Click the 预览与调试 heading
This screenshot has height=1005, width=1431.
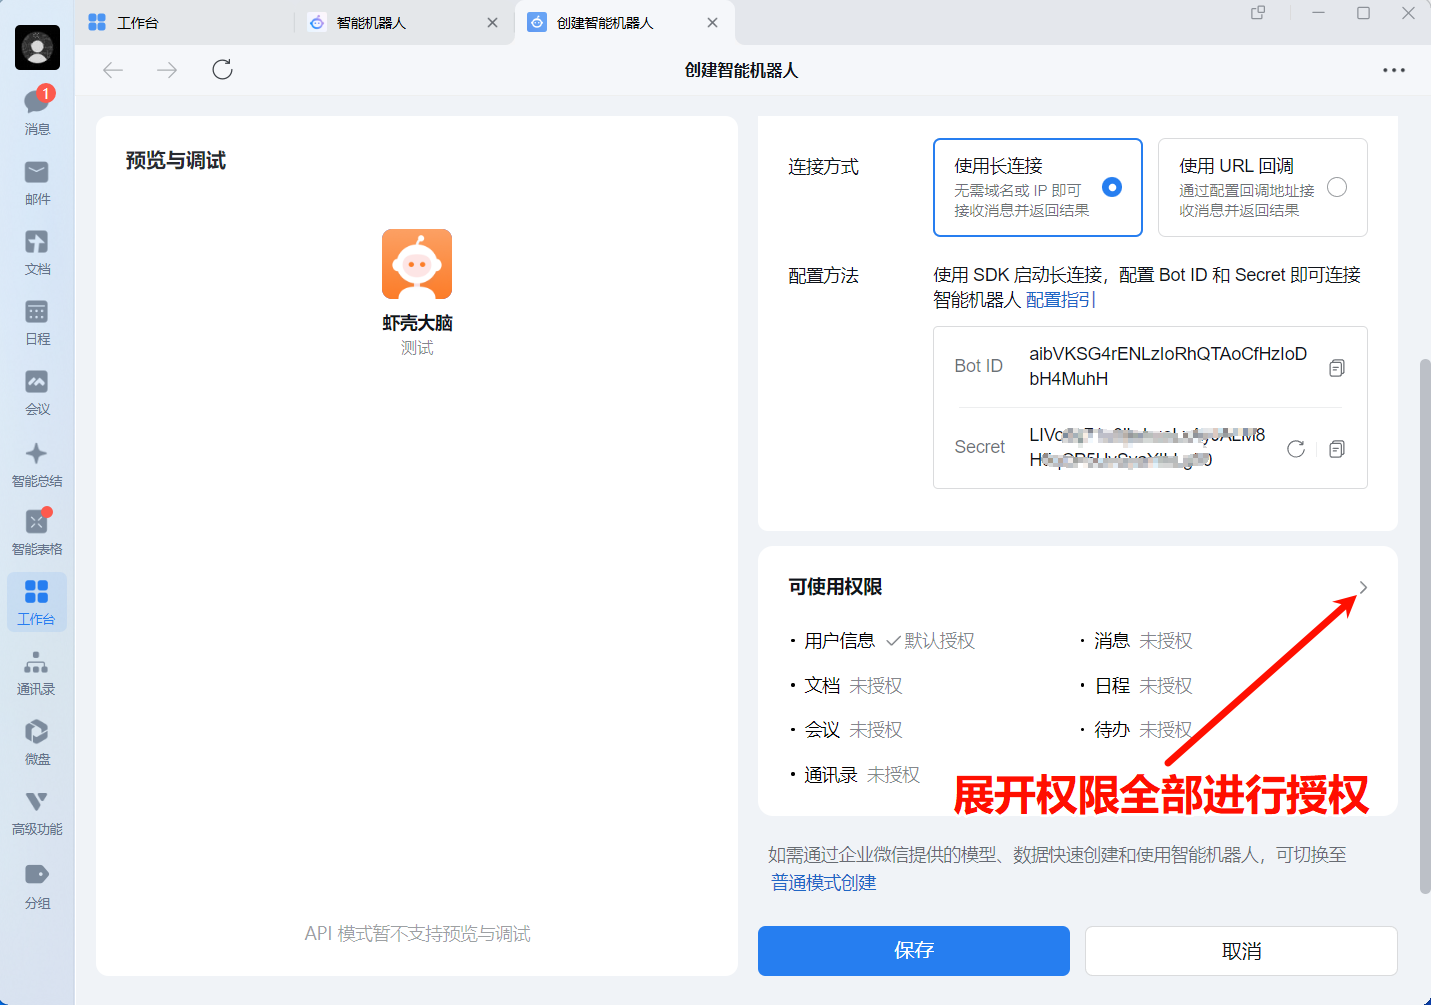176,161
